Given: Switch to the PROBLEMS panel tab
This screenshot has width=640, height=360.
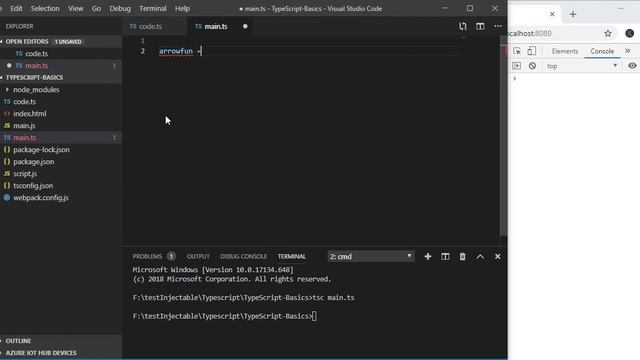Looking at the screenshot, I should [x=147, y=256].
